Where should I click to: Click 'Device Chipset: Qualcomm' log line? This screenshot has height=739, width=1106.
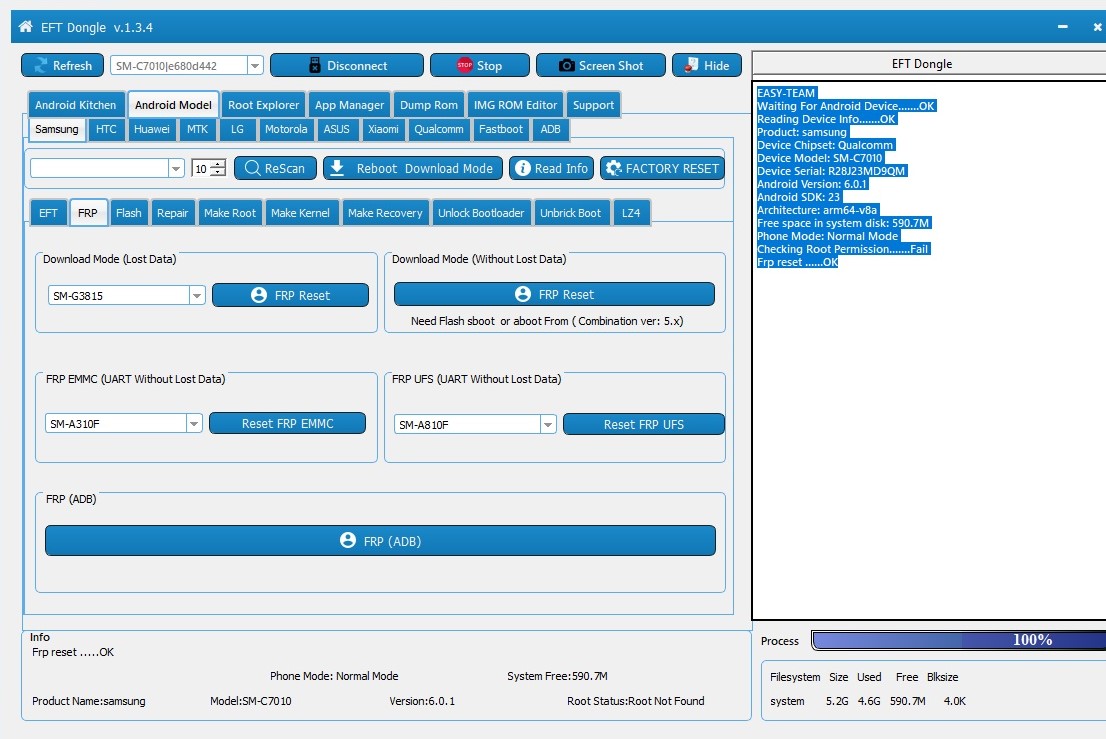click(825, 145)
